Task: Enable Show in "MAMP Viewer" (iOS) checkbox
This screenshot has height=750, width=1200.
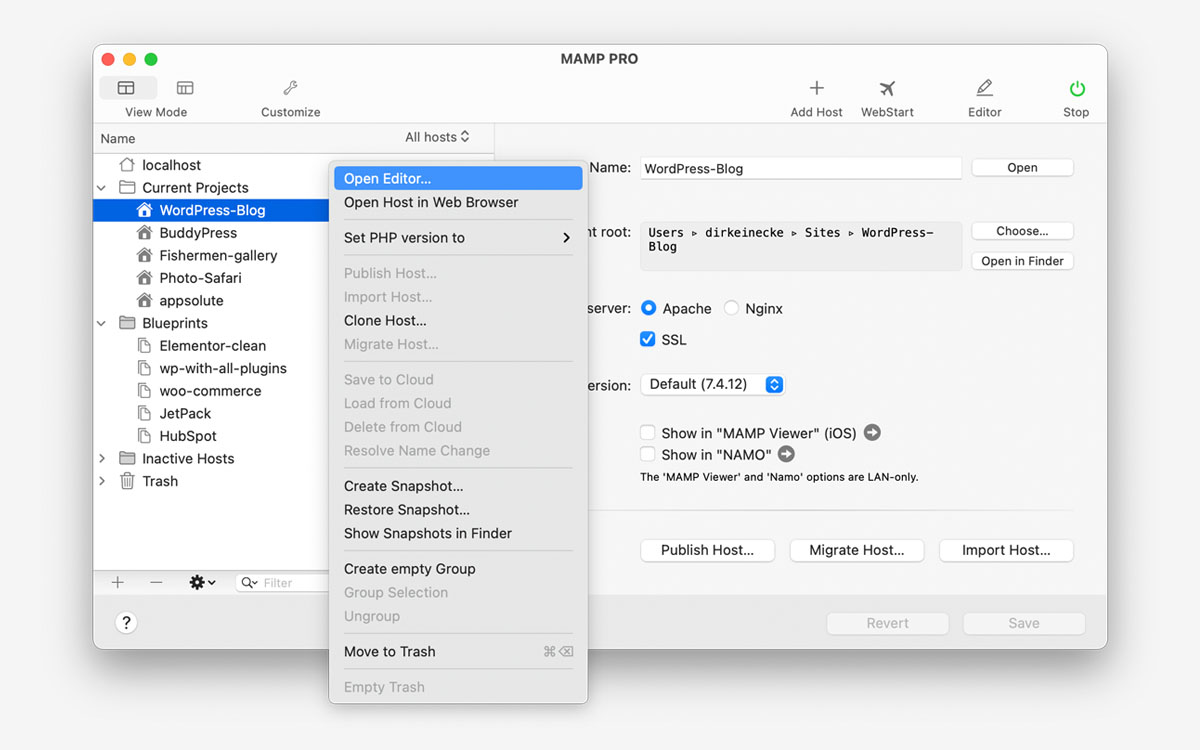Action: 648,433
